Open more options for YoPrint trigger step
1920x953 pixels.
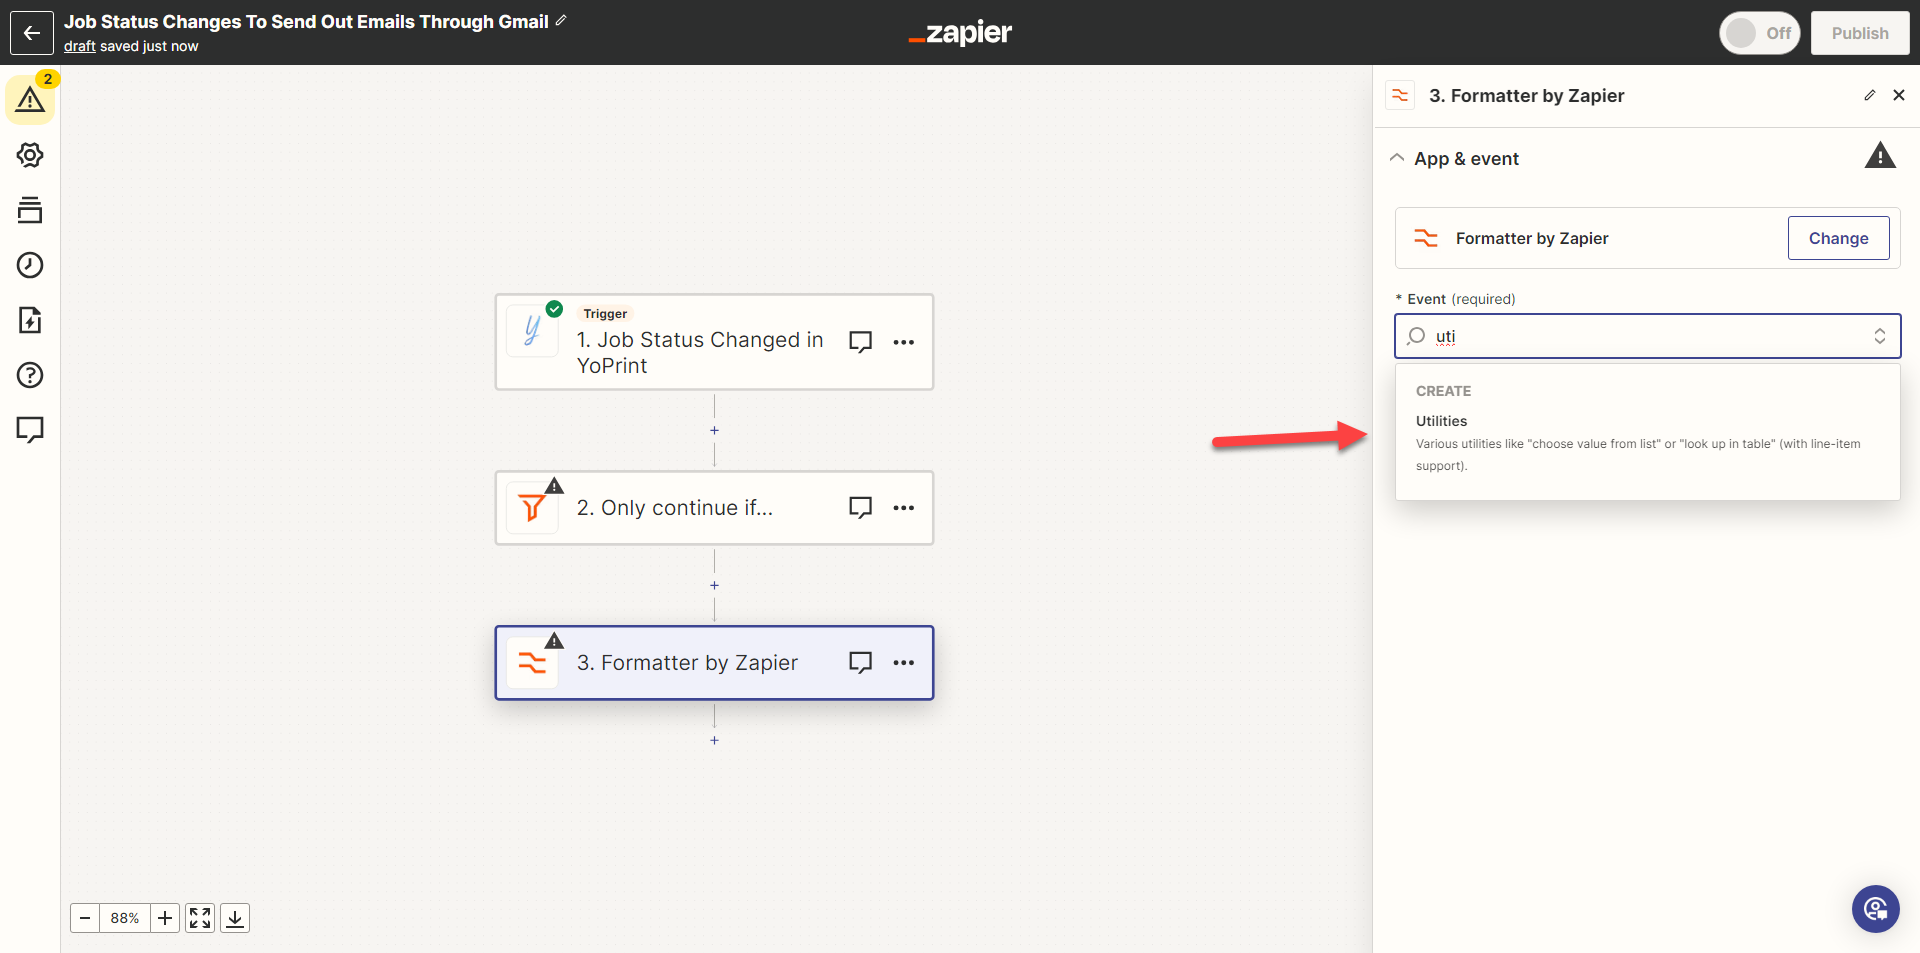pyautogui.click(x=904, y=342)
